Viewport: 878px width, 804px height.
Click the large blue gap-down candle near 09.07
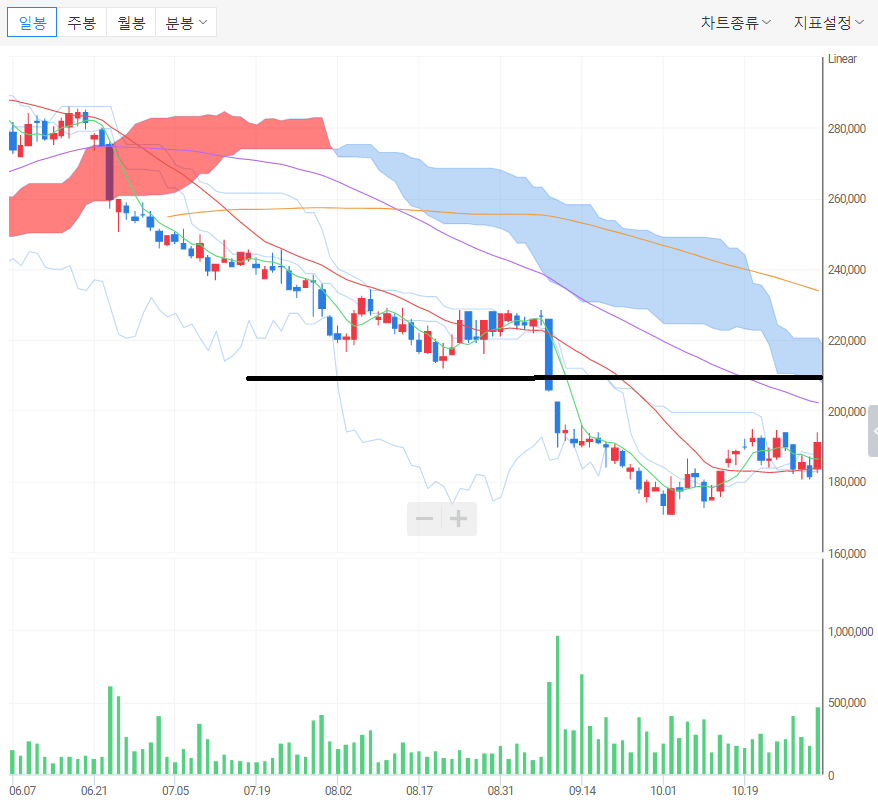coord(549,354)
